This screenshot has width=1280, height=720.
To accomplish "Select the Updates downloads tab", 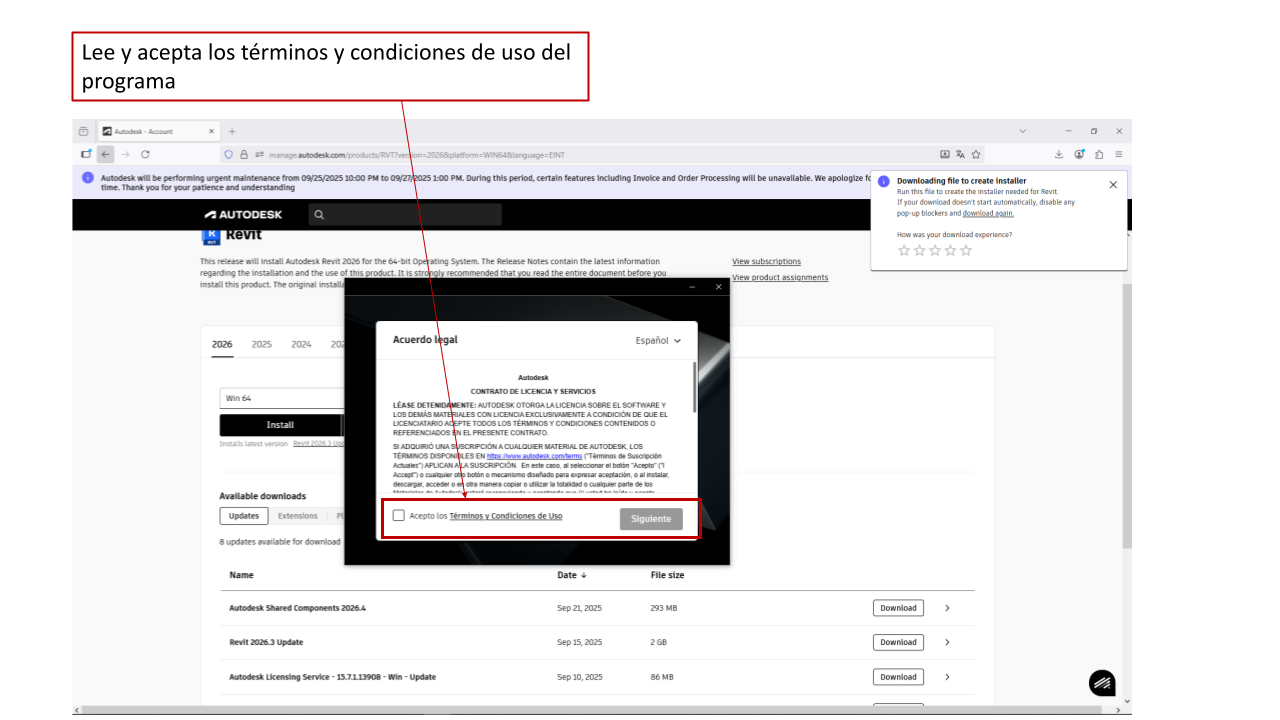I will pos(244,516).
